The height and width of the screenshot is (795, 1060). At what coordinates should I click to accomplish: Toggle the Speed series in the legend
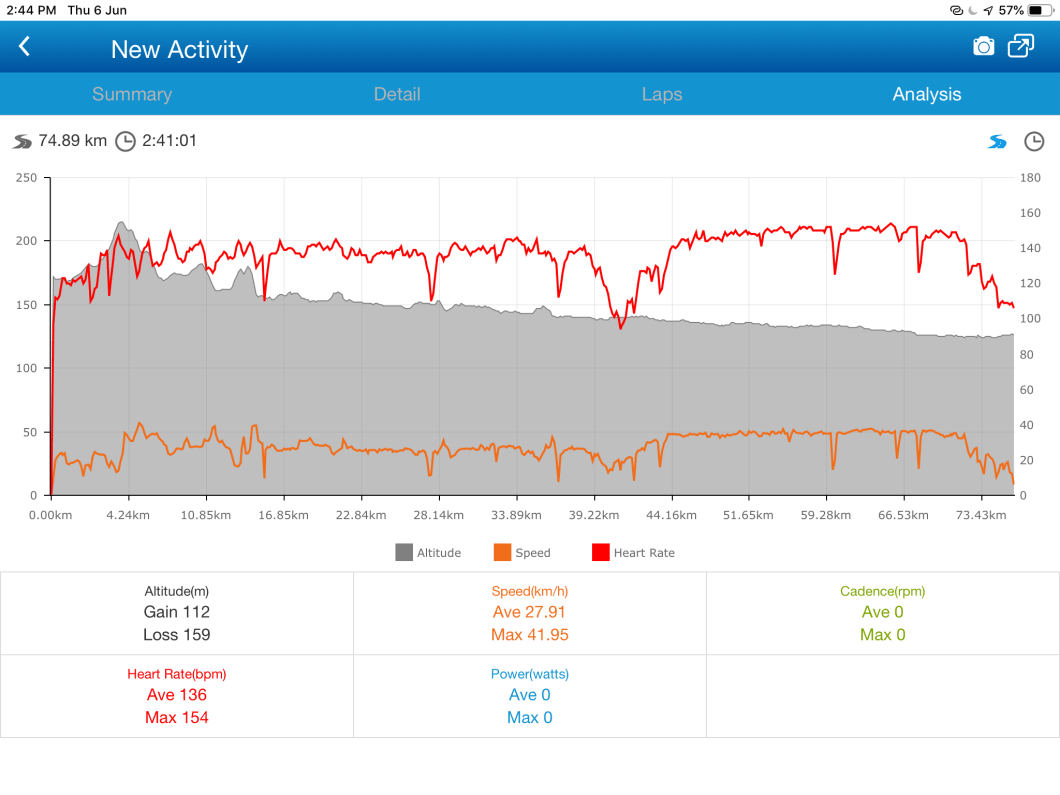pyautogui.click(x=522, y=552)
